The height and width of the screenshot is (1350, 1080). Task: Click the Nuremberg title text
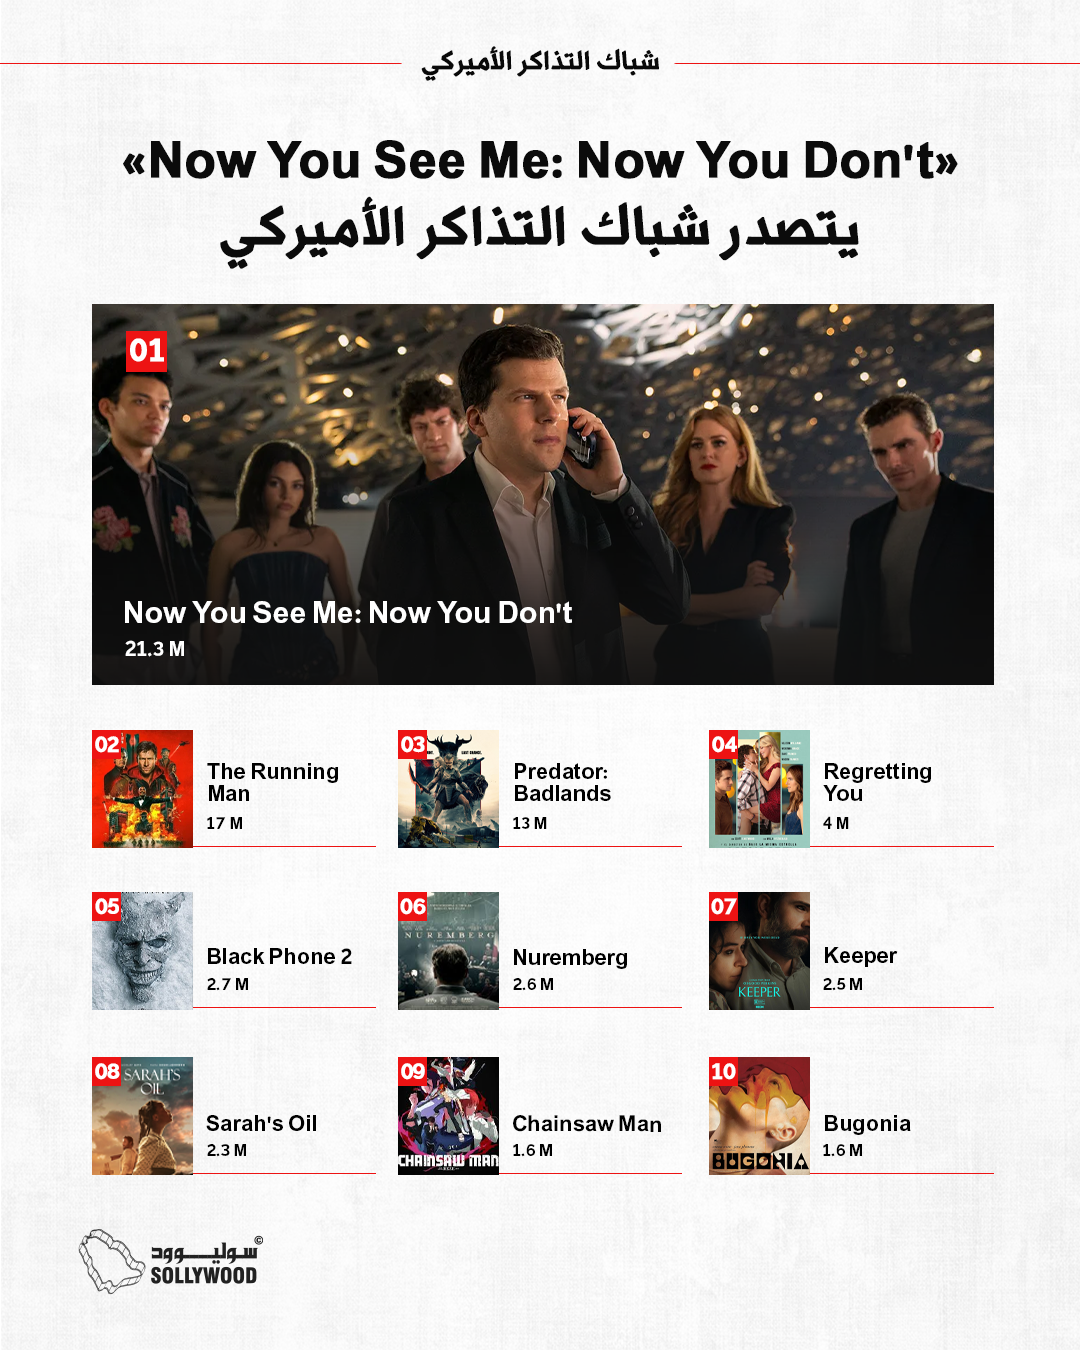point(570,957)
